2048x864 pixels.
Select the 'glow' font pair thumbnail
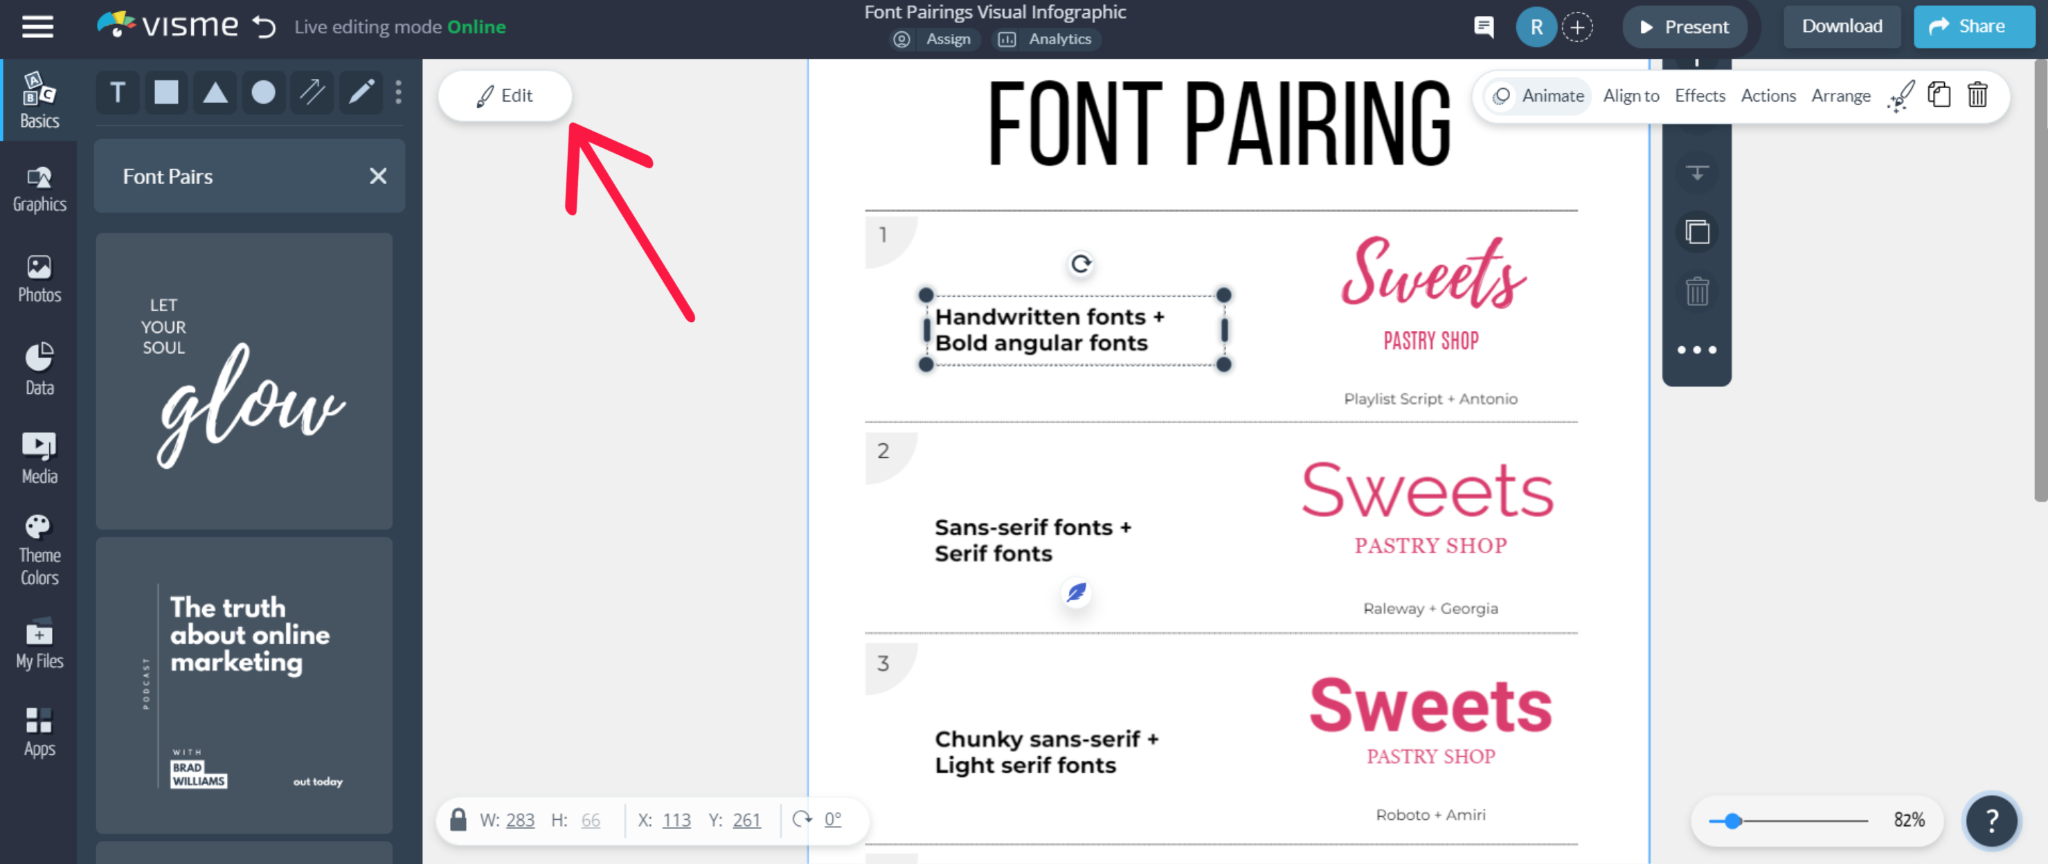coord(244,381)
